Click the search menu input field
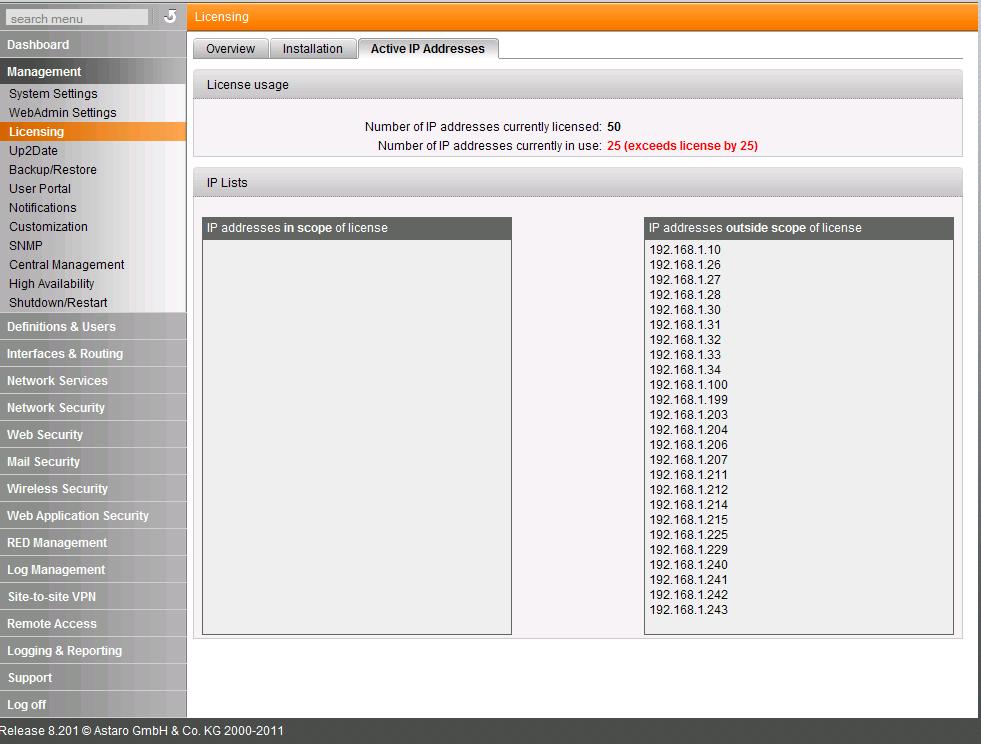This screenshot has height=744, width=981. point(77,18)
